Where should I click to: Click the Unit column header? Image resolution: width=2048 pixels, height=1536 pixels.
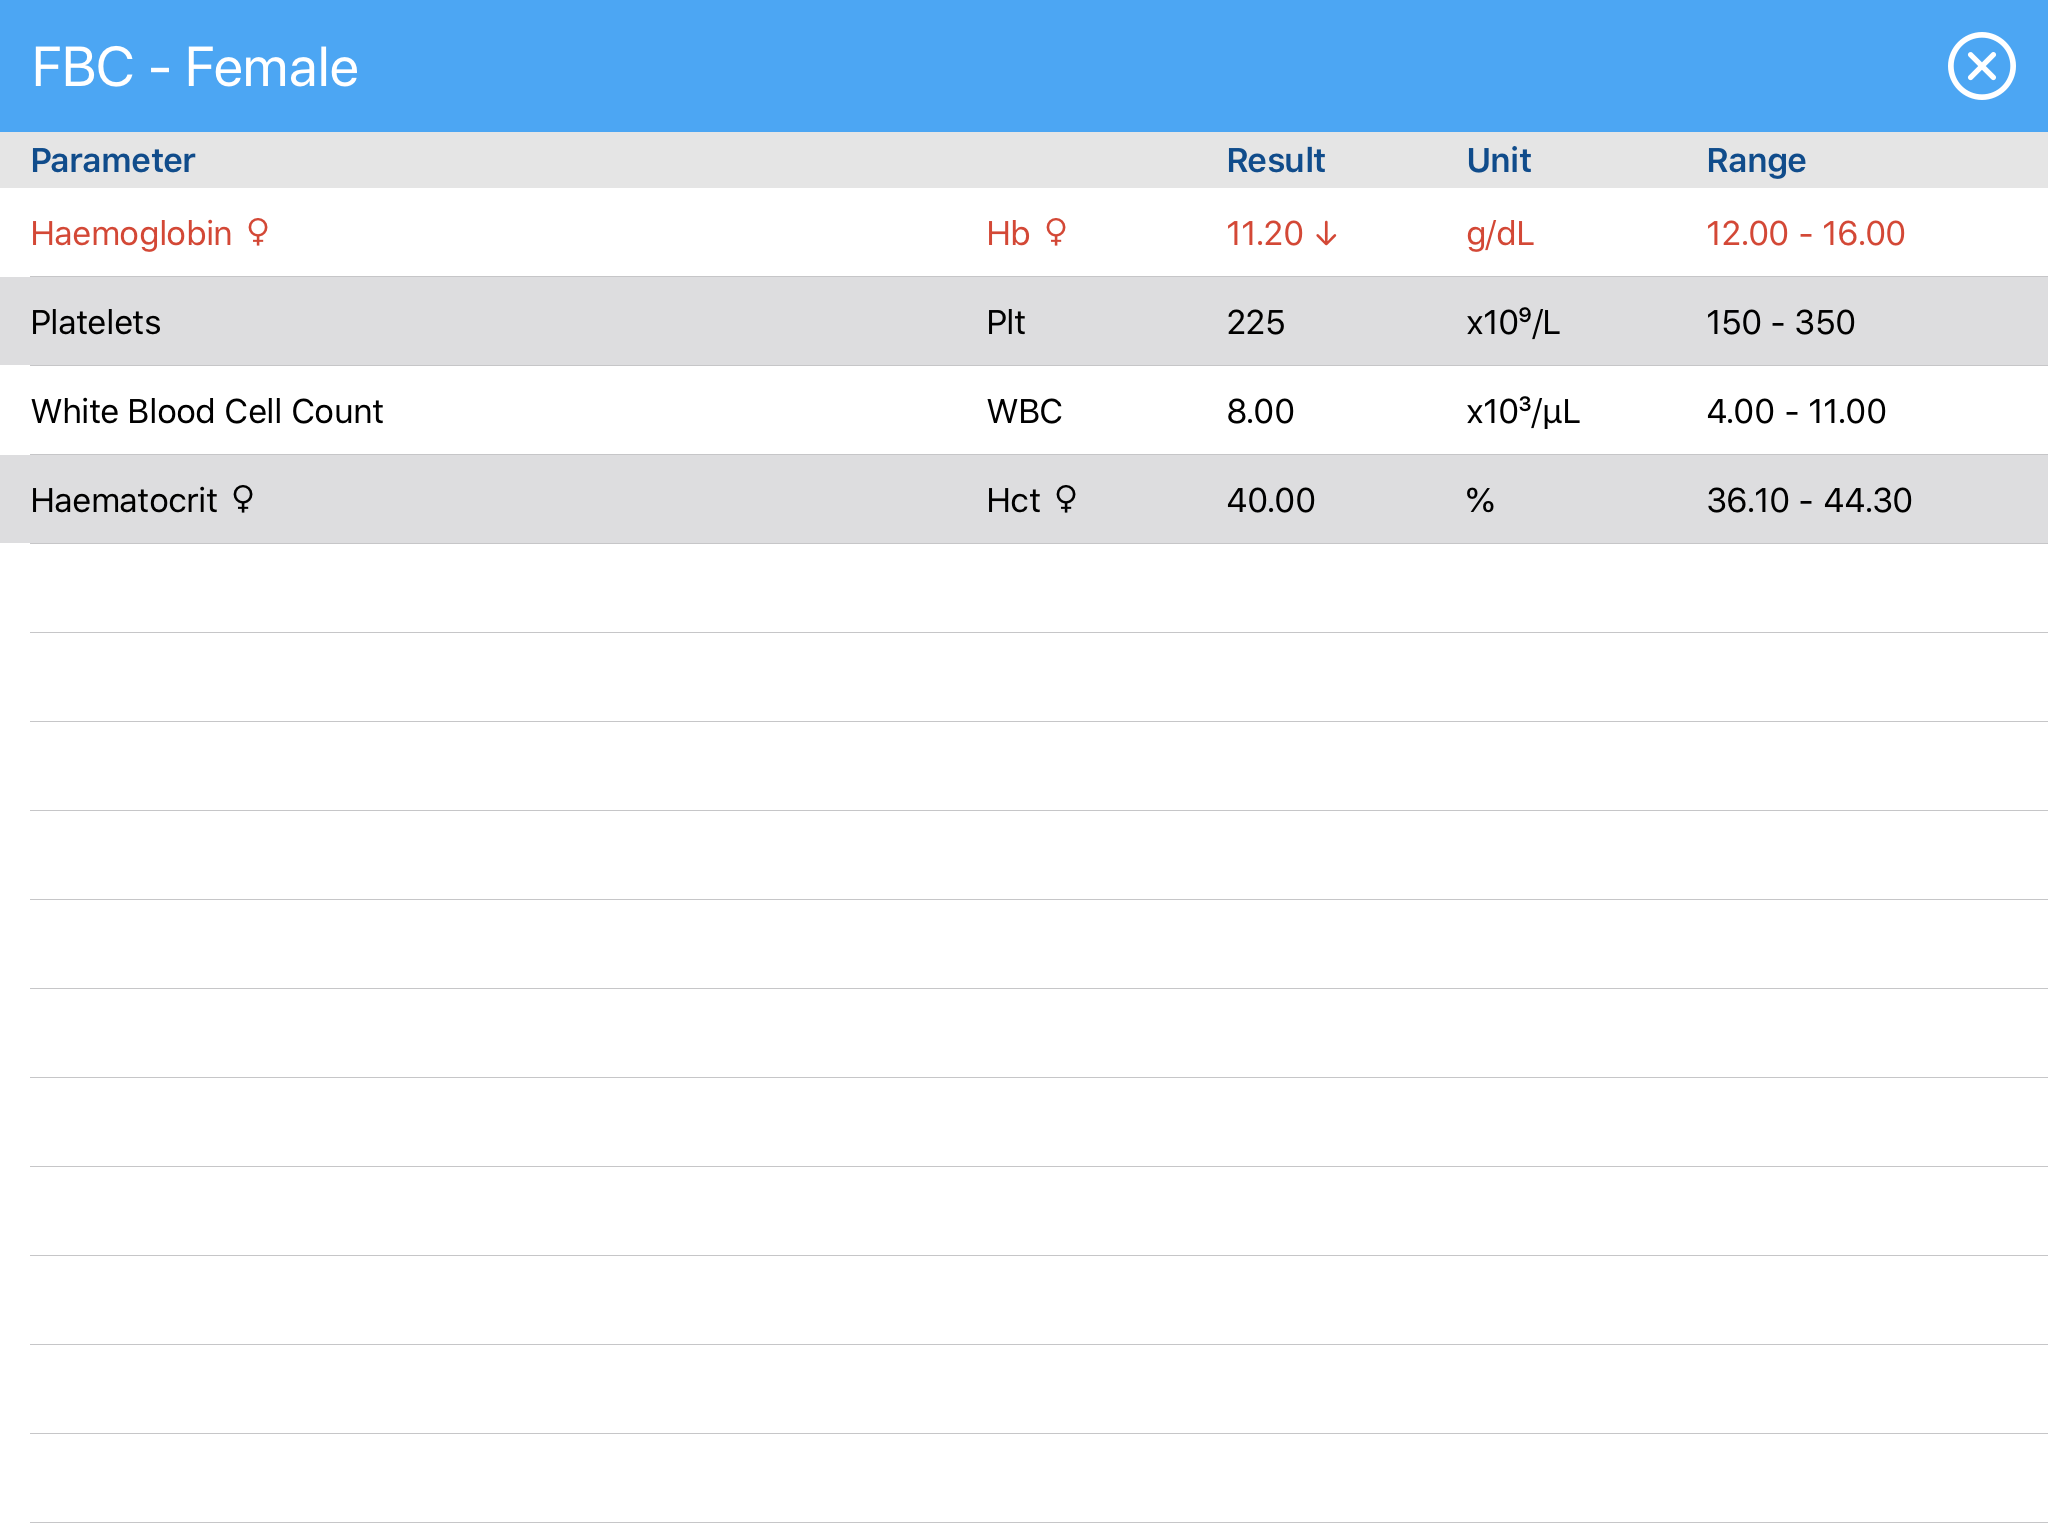pyautogui.click(x=1498, y=160)
